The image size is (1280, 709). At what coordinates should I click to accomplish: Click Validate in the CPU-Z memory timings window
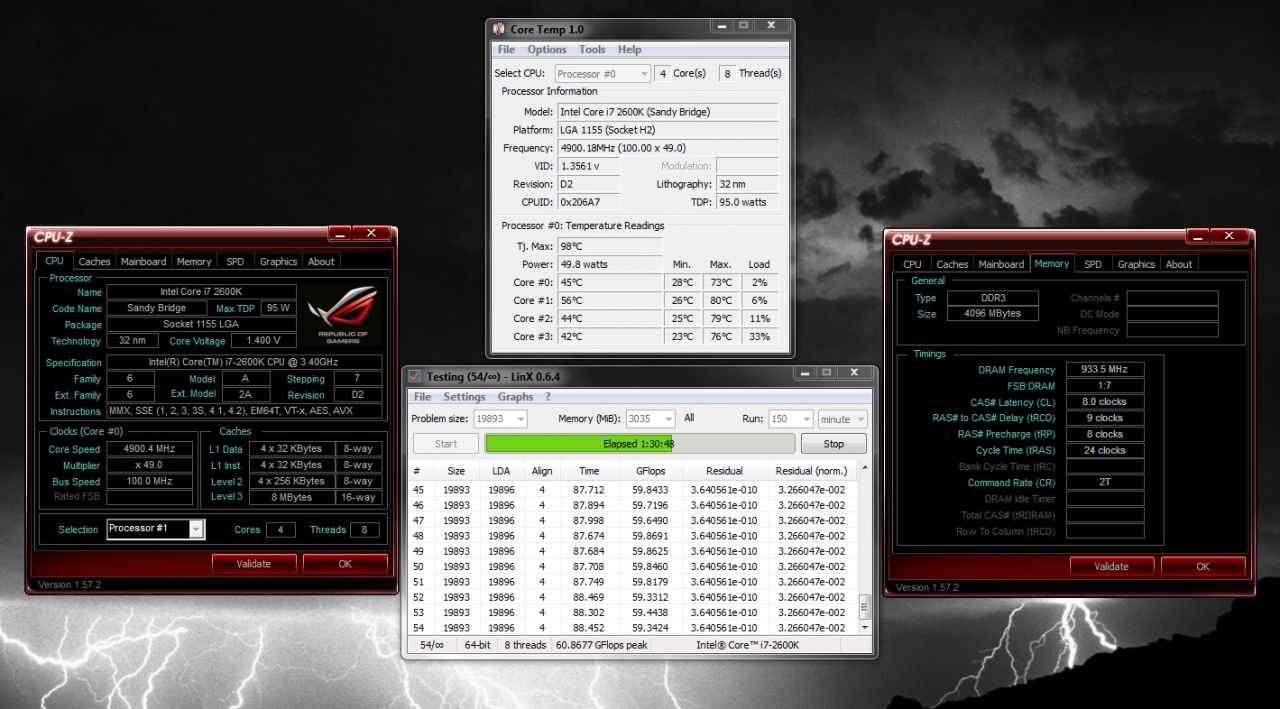pos(1112,566)
